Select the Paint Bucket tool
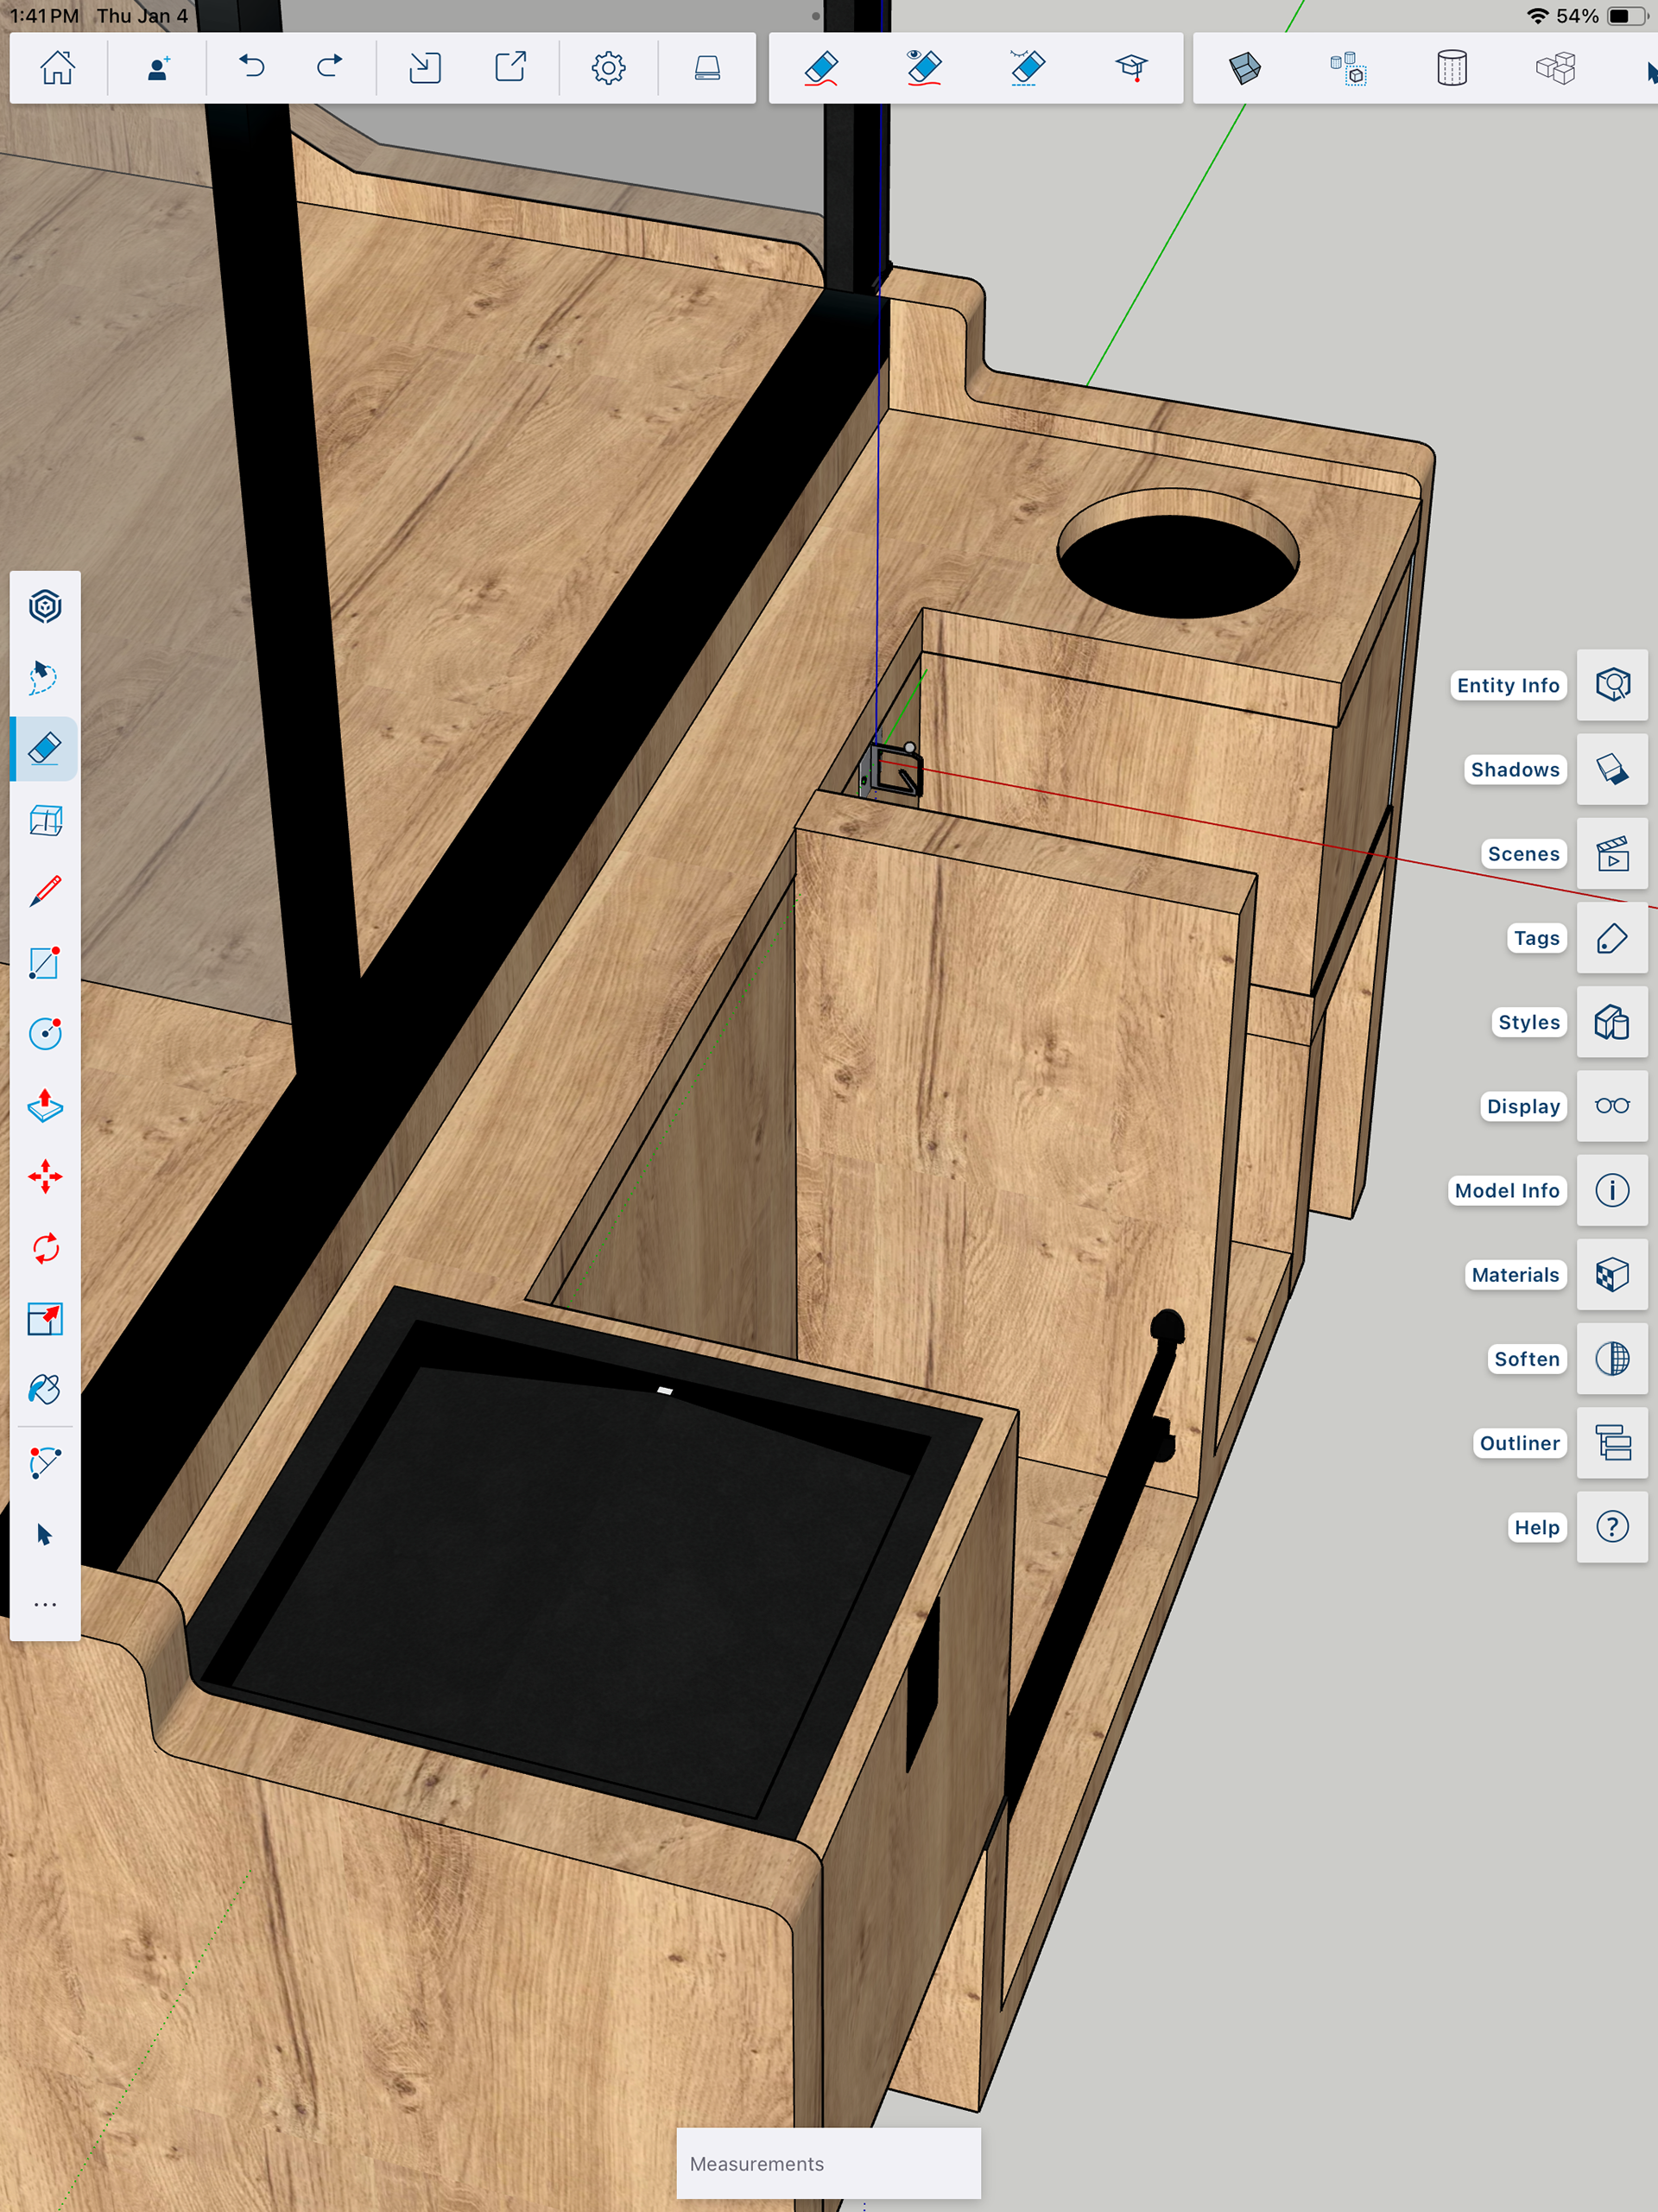The width and height of the screenshot is (1658, 2212). 45,1390
